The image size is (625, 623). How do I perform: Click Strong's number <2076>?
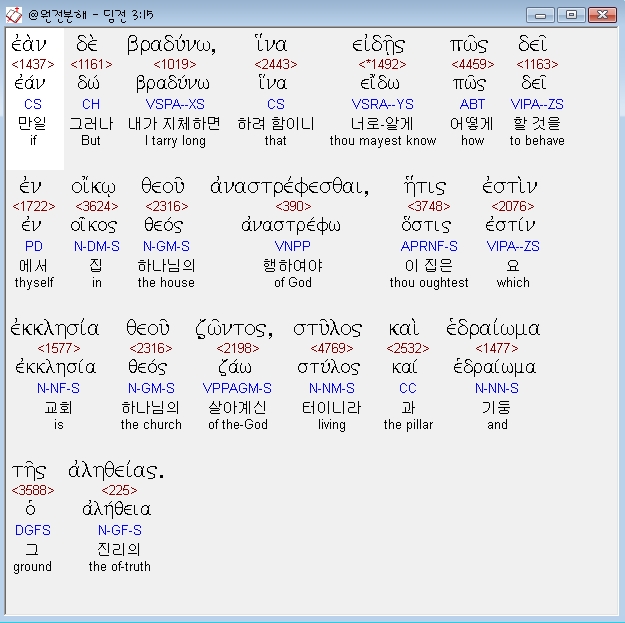513,206
